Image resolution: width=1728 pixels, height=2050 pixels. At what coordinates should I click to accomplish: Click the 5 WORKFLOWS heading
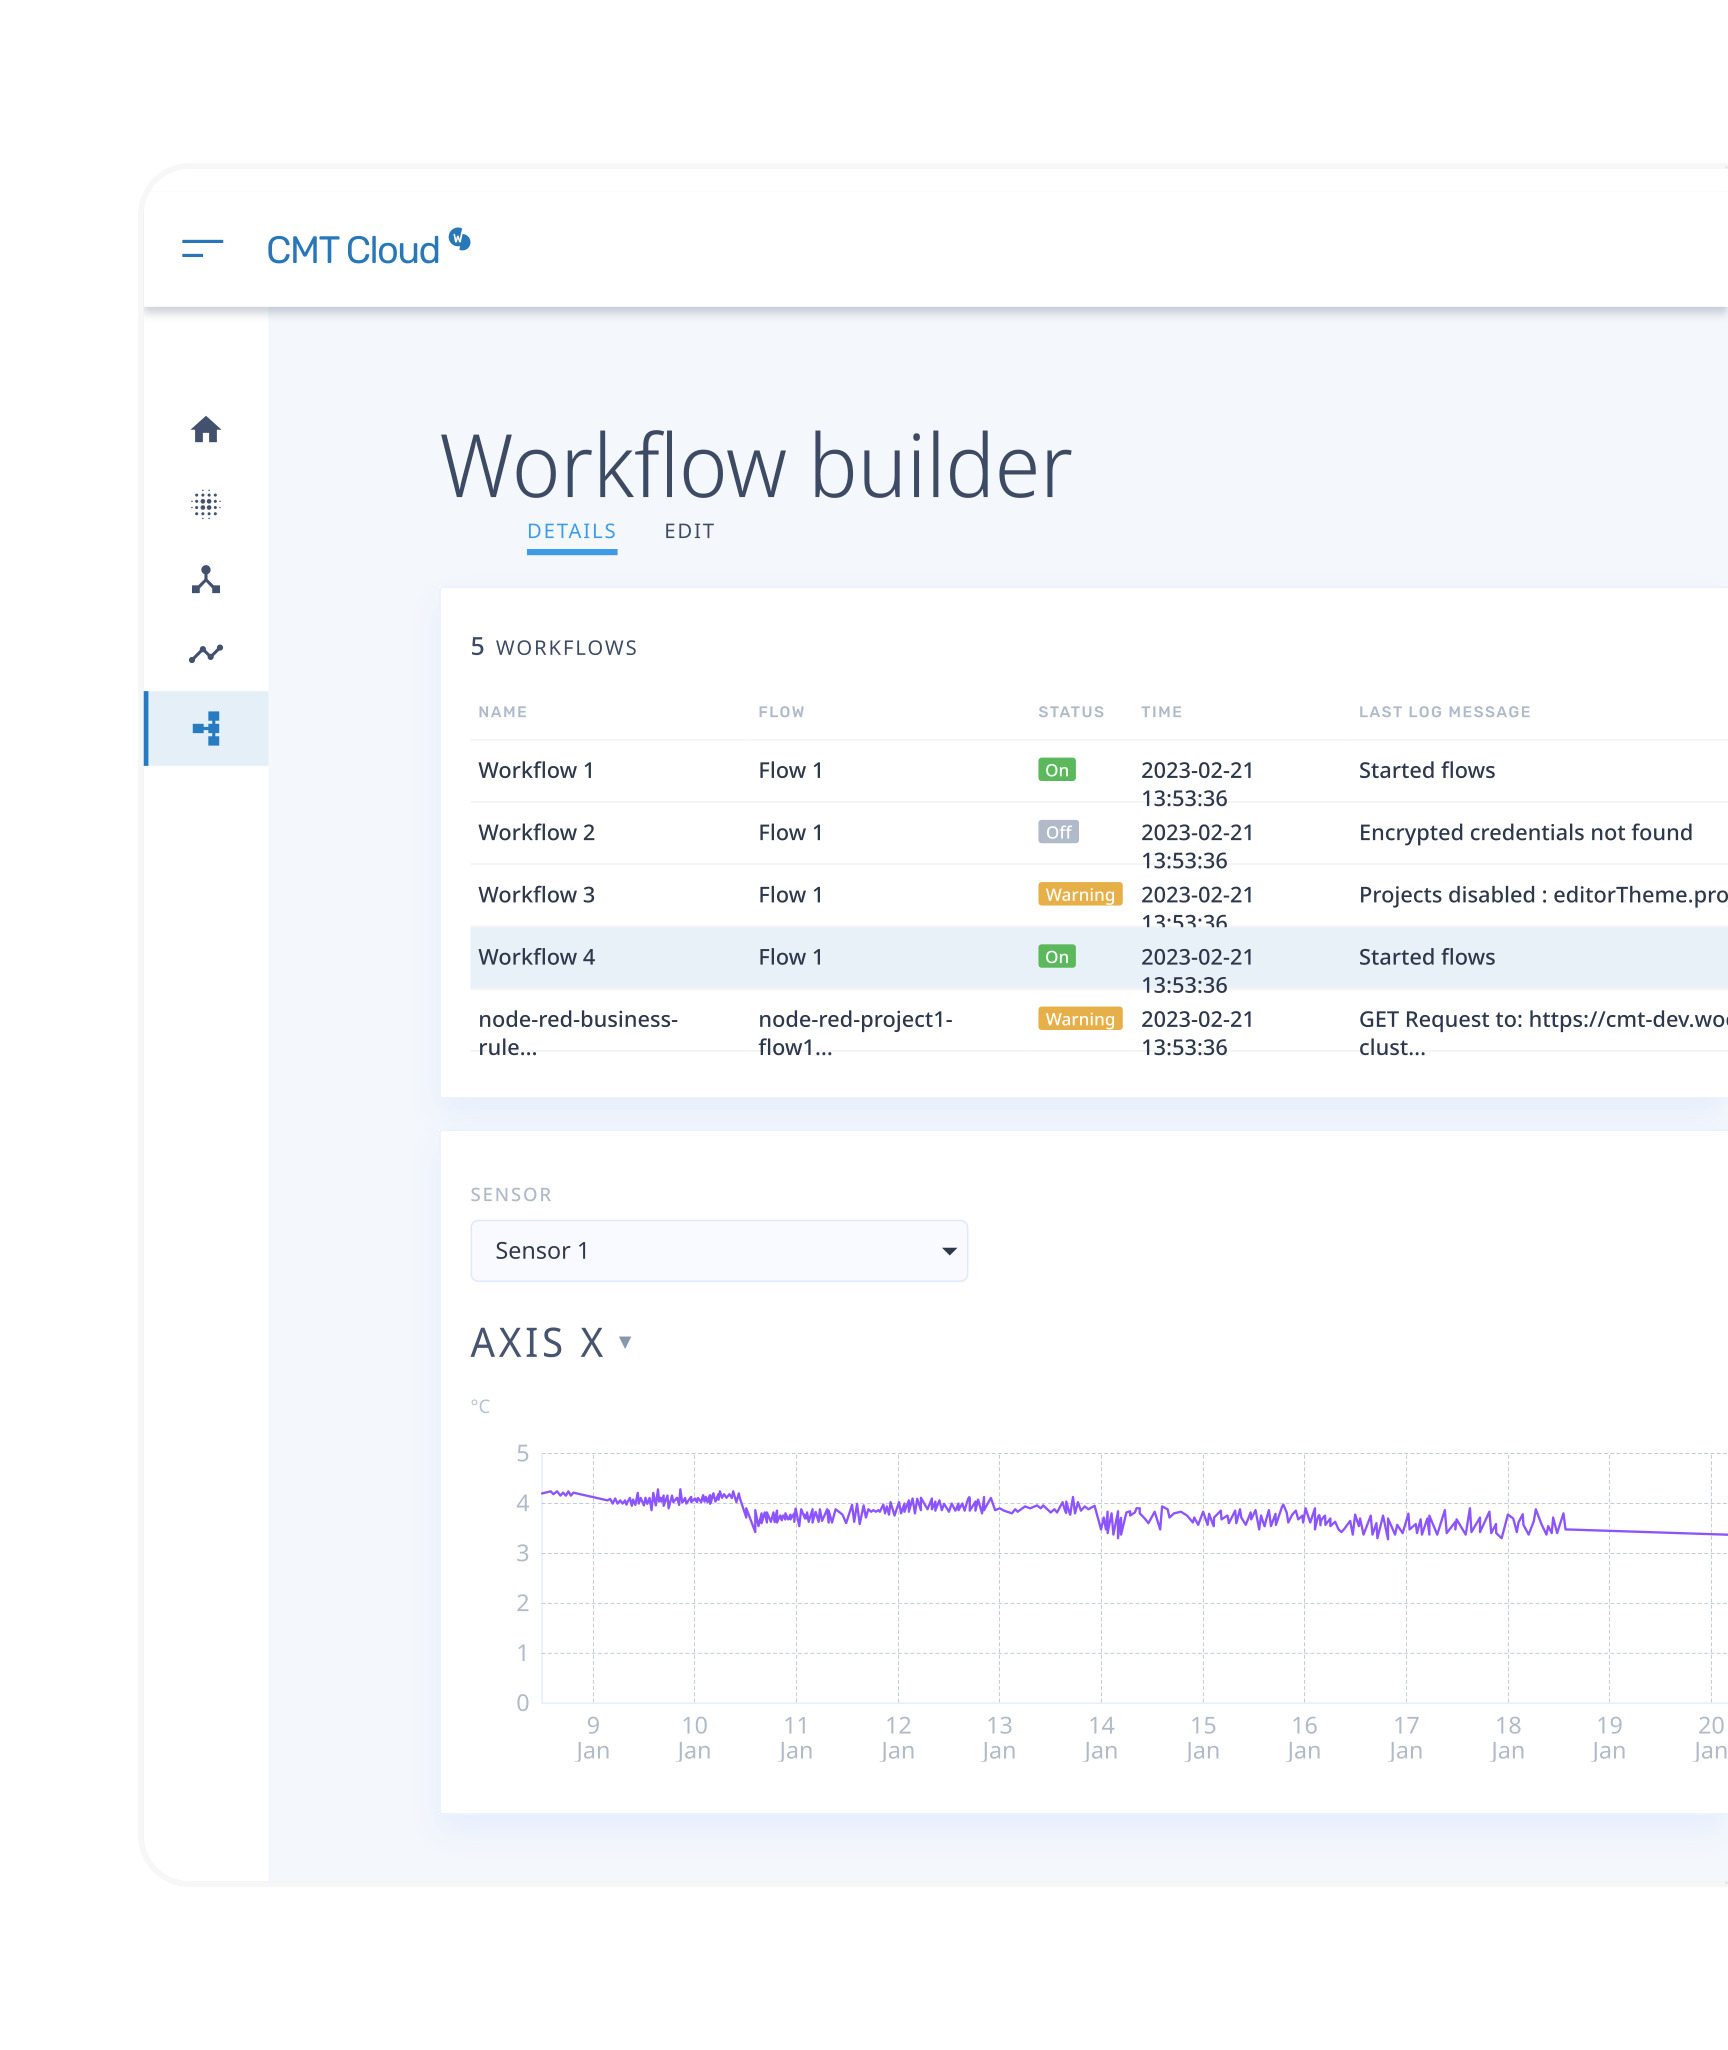pyautogui.click(x=554, y=647)
